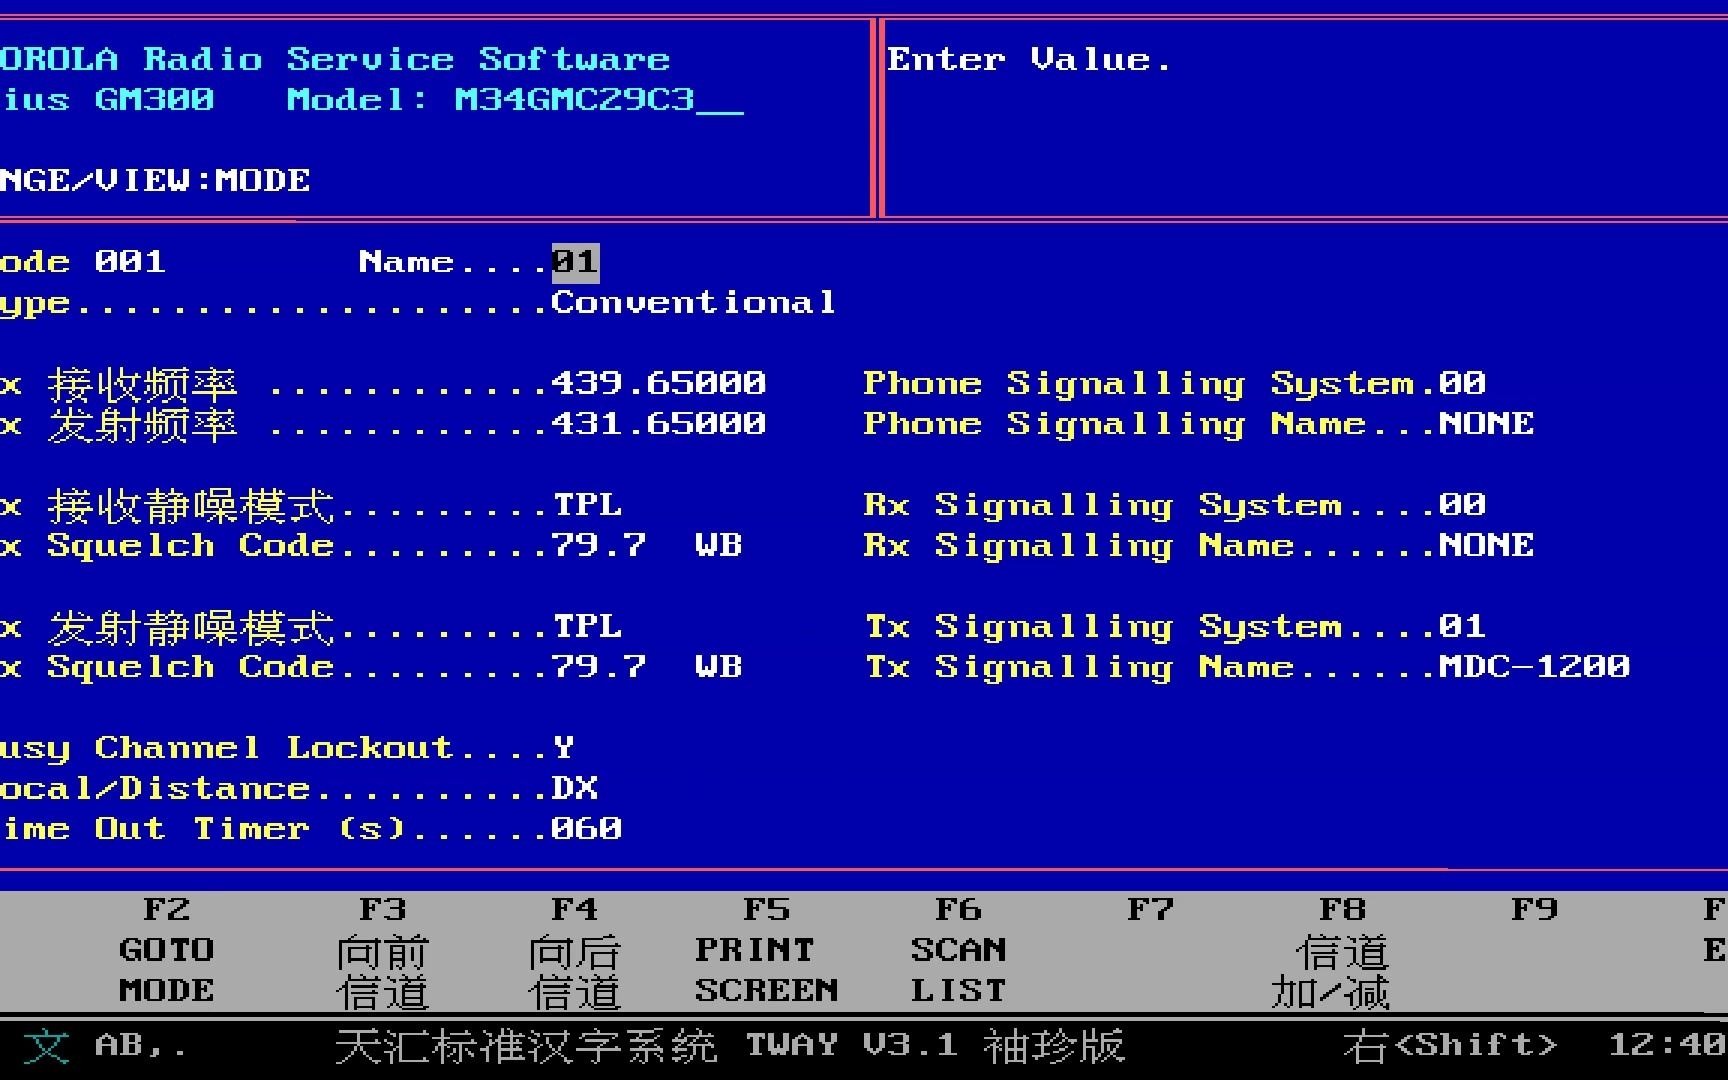Click the Phone Signalling System label
1728x1080 pixels.
(x=1138, y=384)
